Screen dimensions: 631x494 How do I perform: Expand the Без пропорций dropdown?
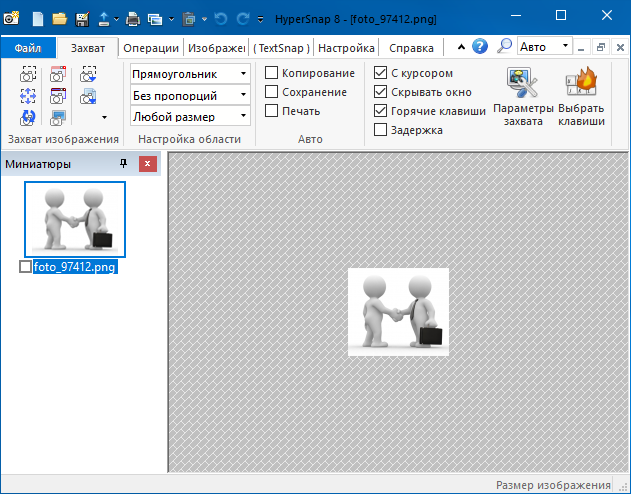pyautogui.click(x=190, y=95)
